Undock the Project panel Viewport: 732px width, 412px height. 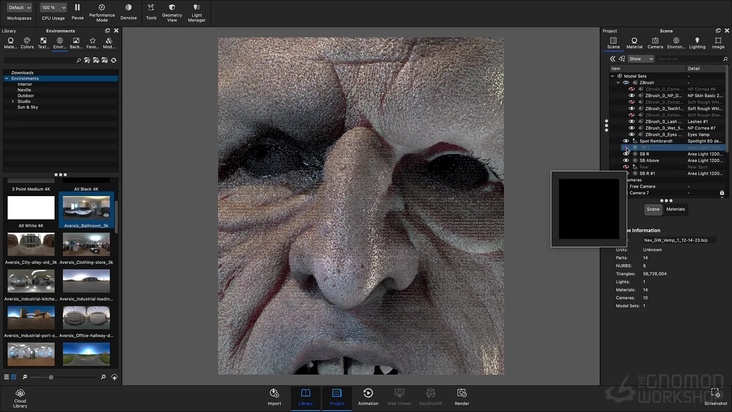tap(718, 31)
